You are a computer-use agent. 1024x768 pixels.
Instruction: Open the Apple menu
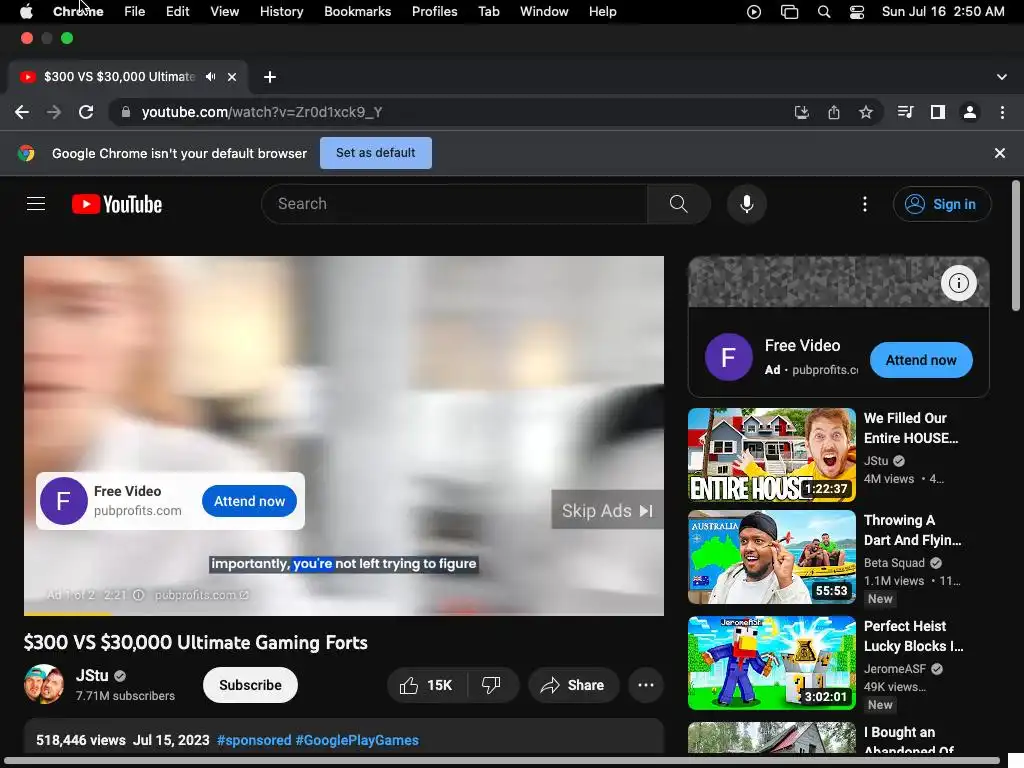[26, 12]
